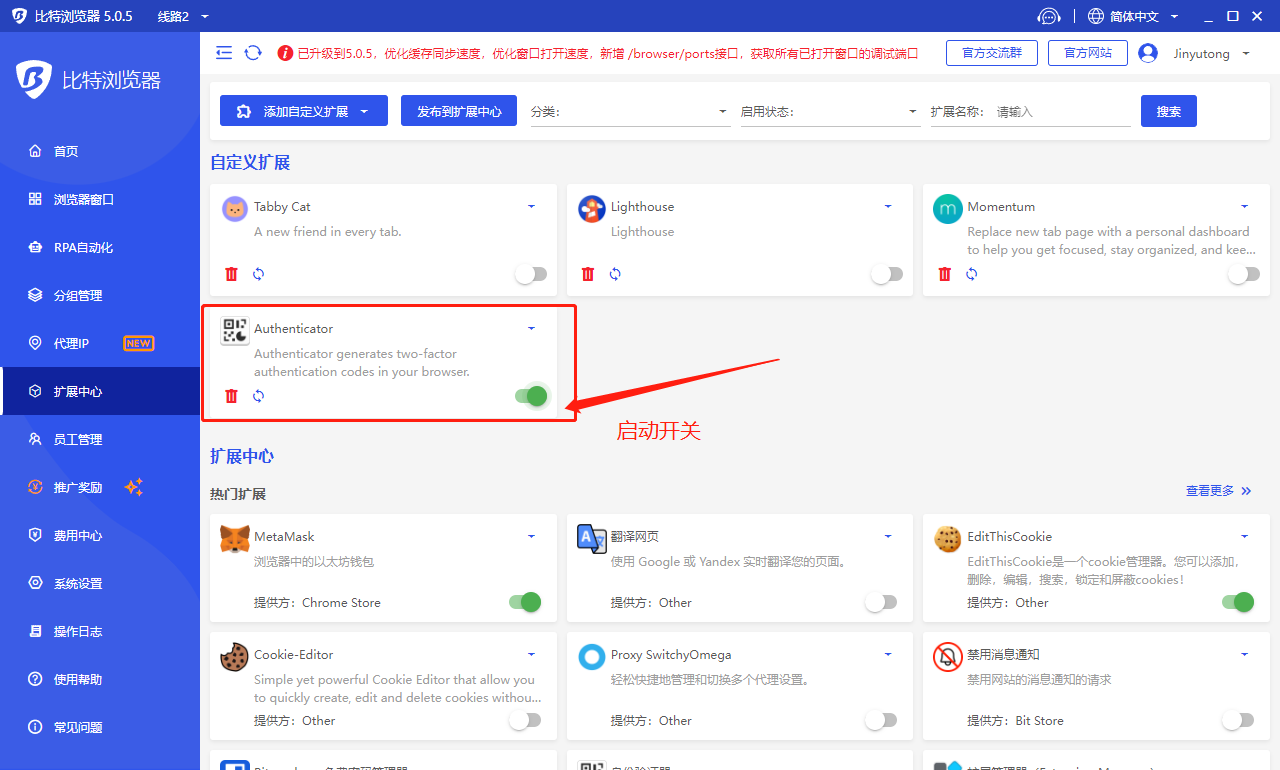The image size is (1280, 770).
Task: Enable the Lighthouse extension toggle
Action: [x=887, y=274]
